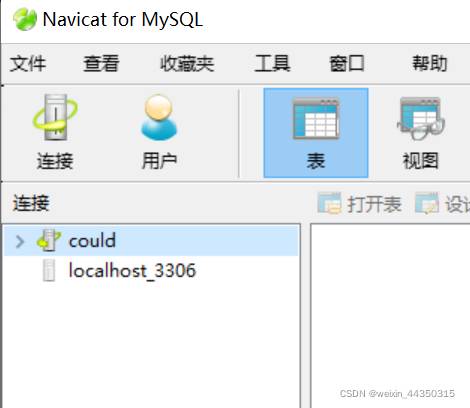This screenshot has width=470, height=408.
Task: Open the 收藏夹 favorites menu
Action: coord(187,63)
